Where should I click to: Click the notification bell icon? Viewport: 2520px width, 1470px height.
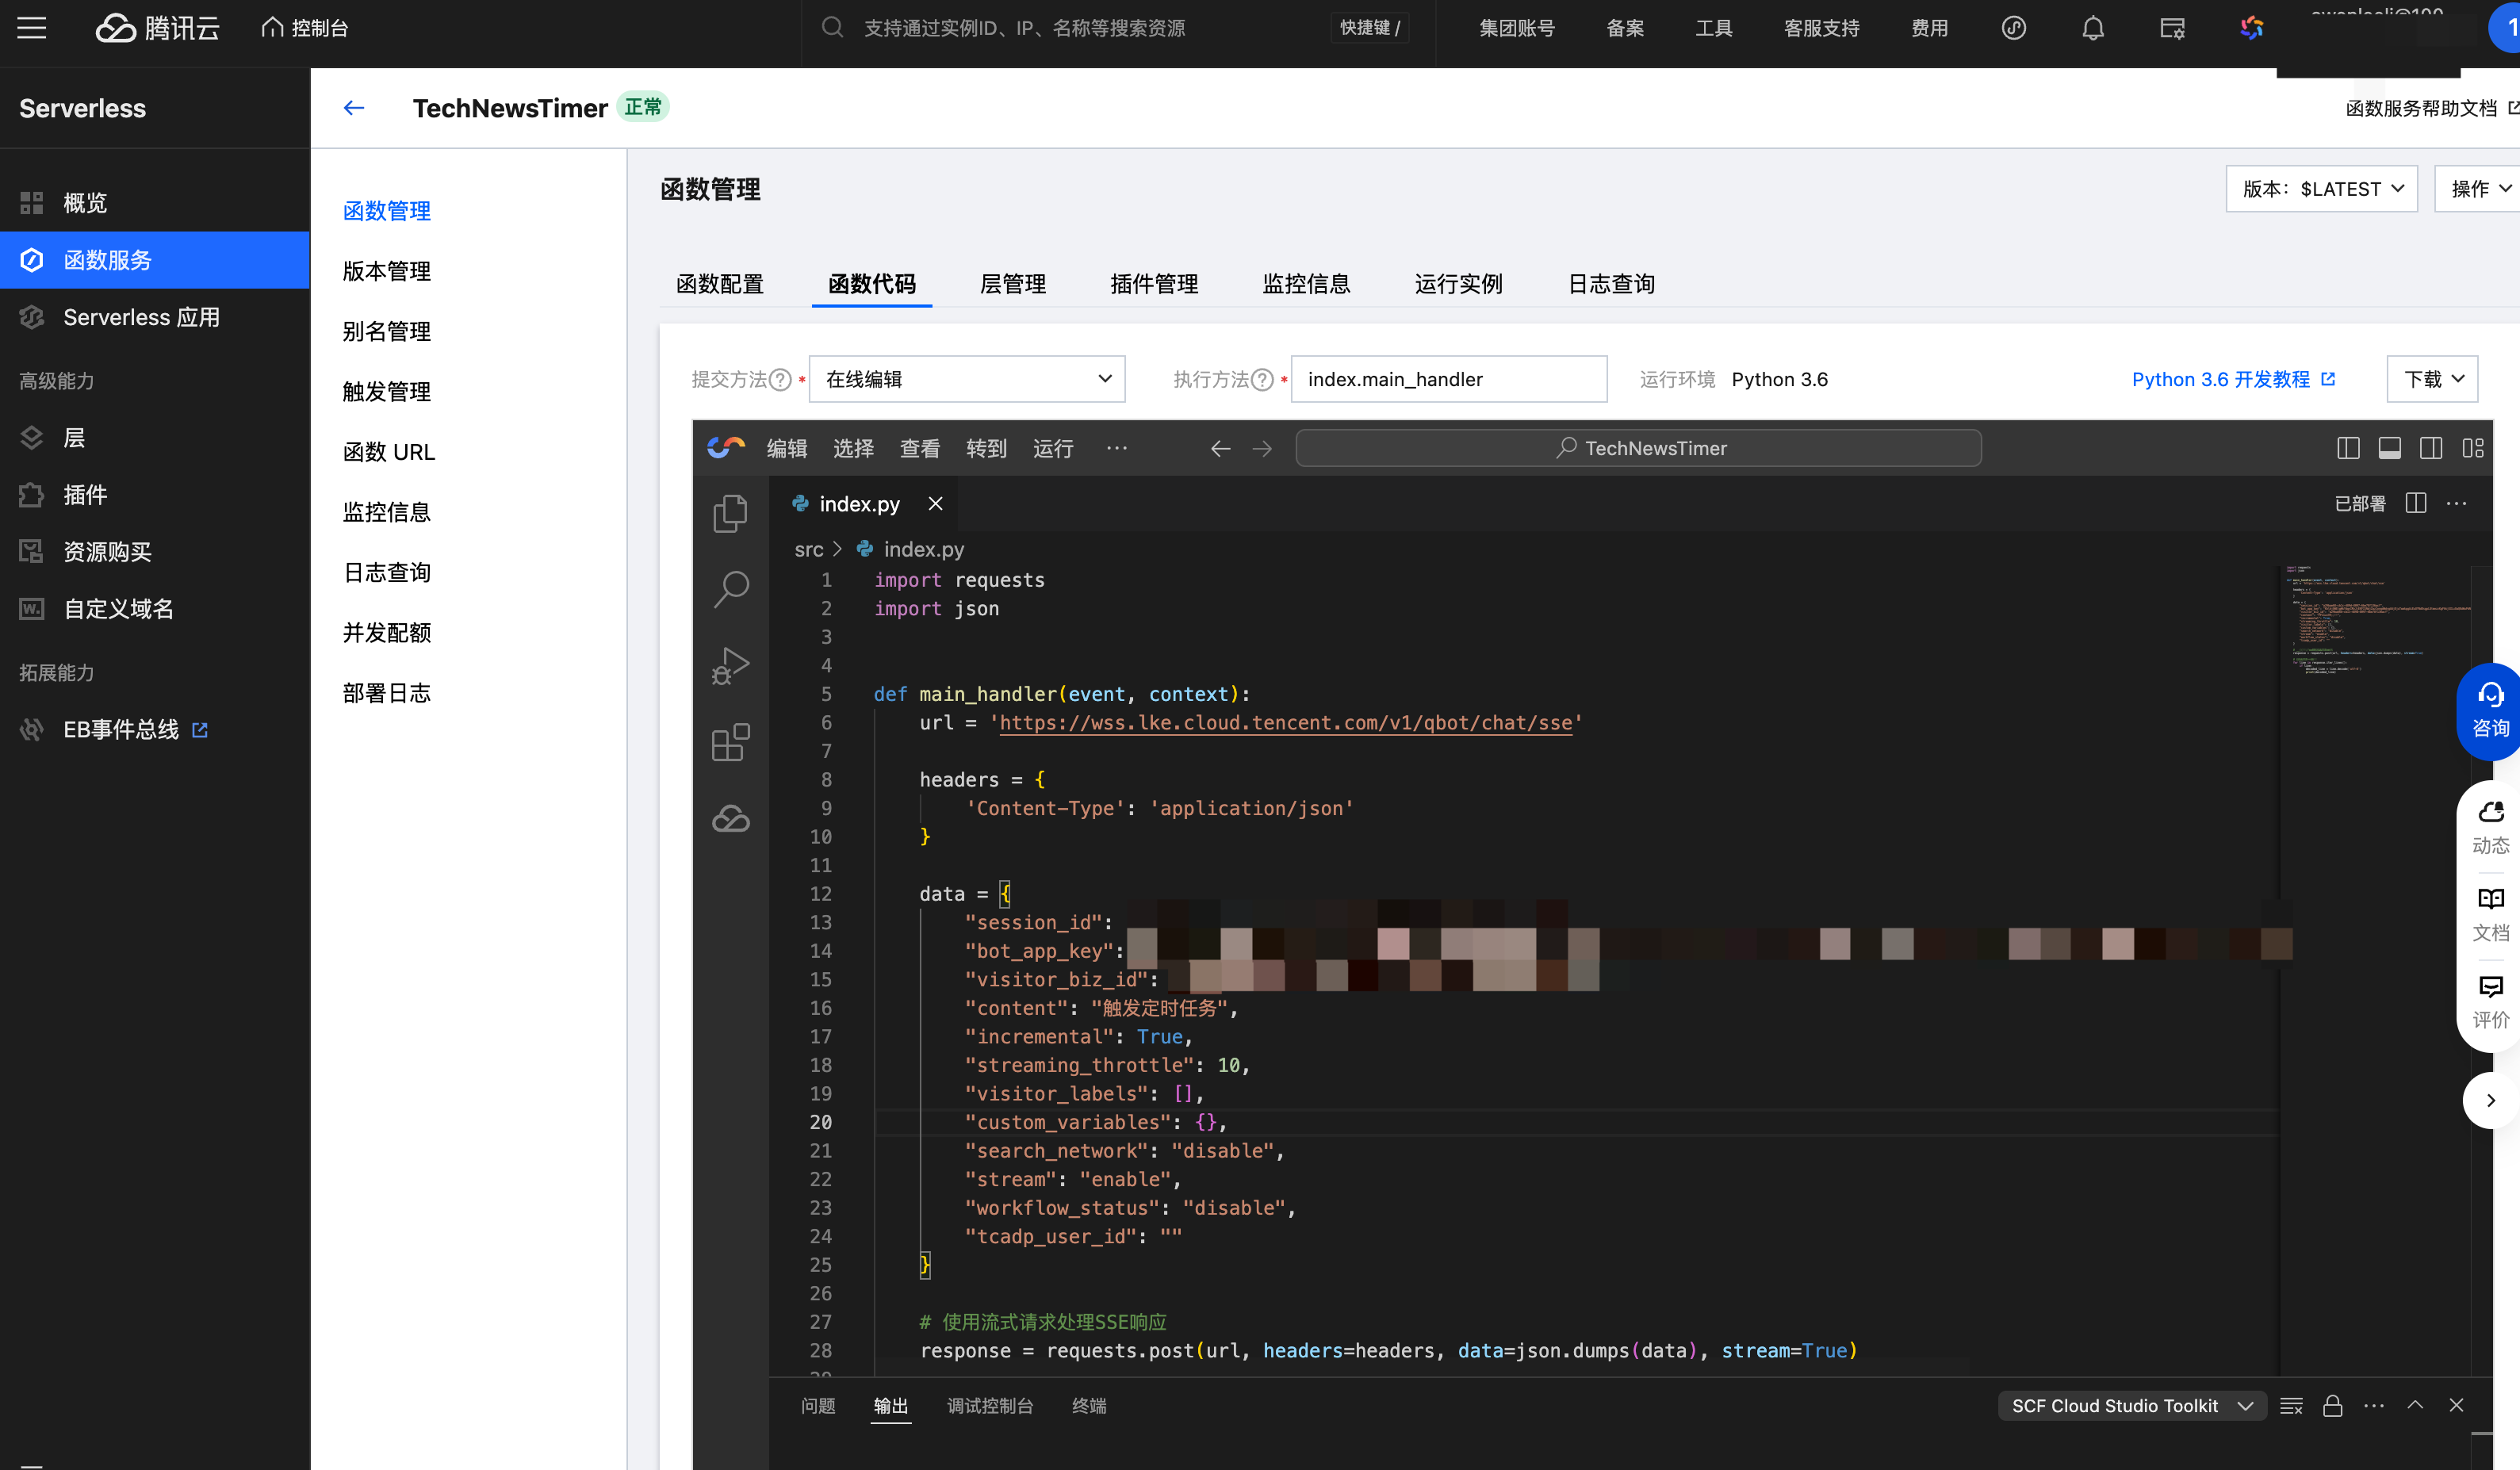click(2092, 28)
